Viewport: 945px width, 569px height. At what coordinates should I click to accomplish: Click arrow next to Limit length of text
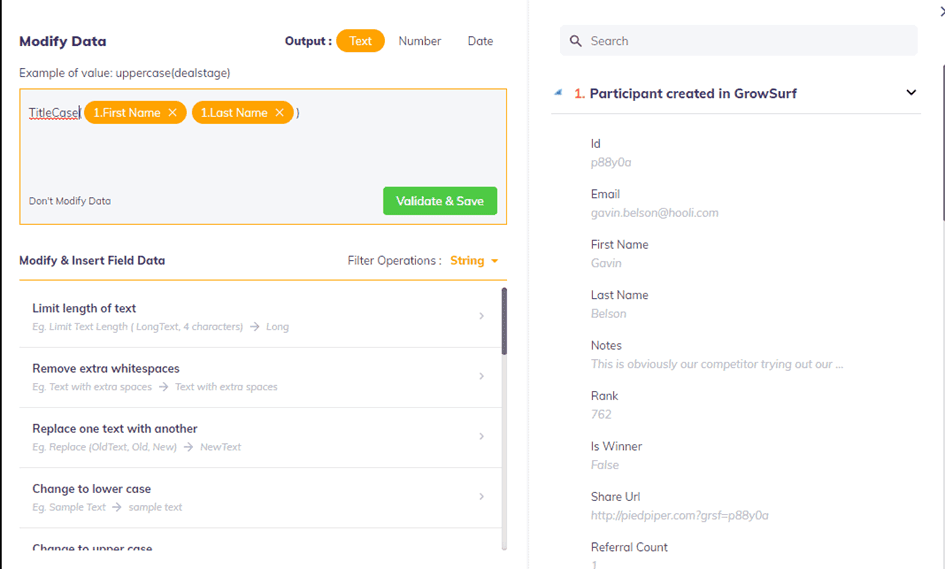[481, 316]
